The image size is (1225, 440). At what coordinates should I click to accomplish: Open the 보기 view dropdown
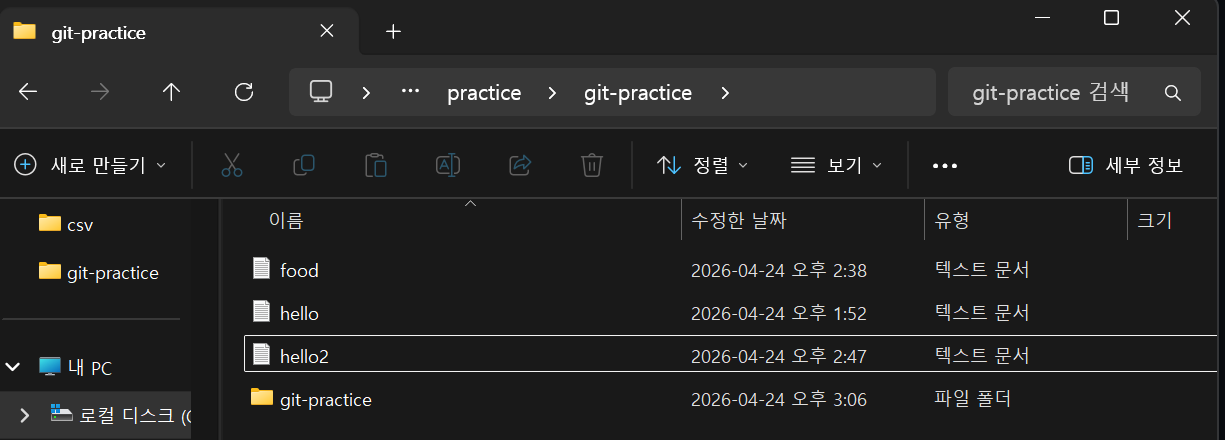(x=836, y=165)
